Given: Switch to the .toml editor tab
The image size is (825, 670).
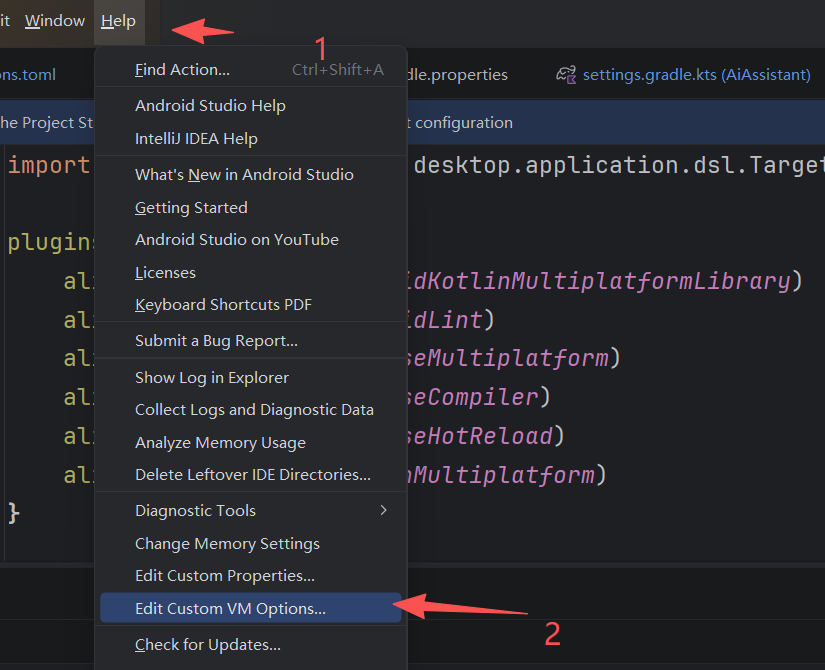Looking at the screenshot, I should pos(28,75).
